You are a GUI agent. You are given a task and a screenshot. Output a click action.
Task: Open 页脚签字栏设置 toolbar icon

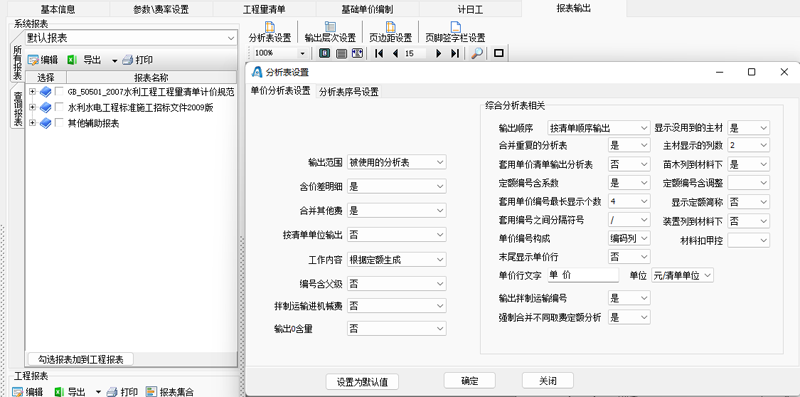coord(455,27)
